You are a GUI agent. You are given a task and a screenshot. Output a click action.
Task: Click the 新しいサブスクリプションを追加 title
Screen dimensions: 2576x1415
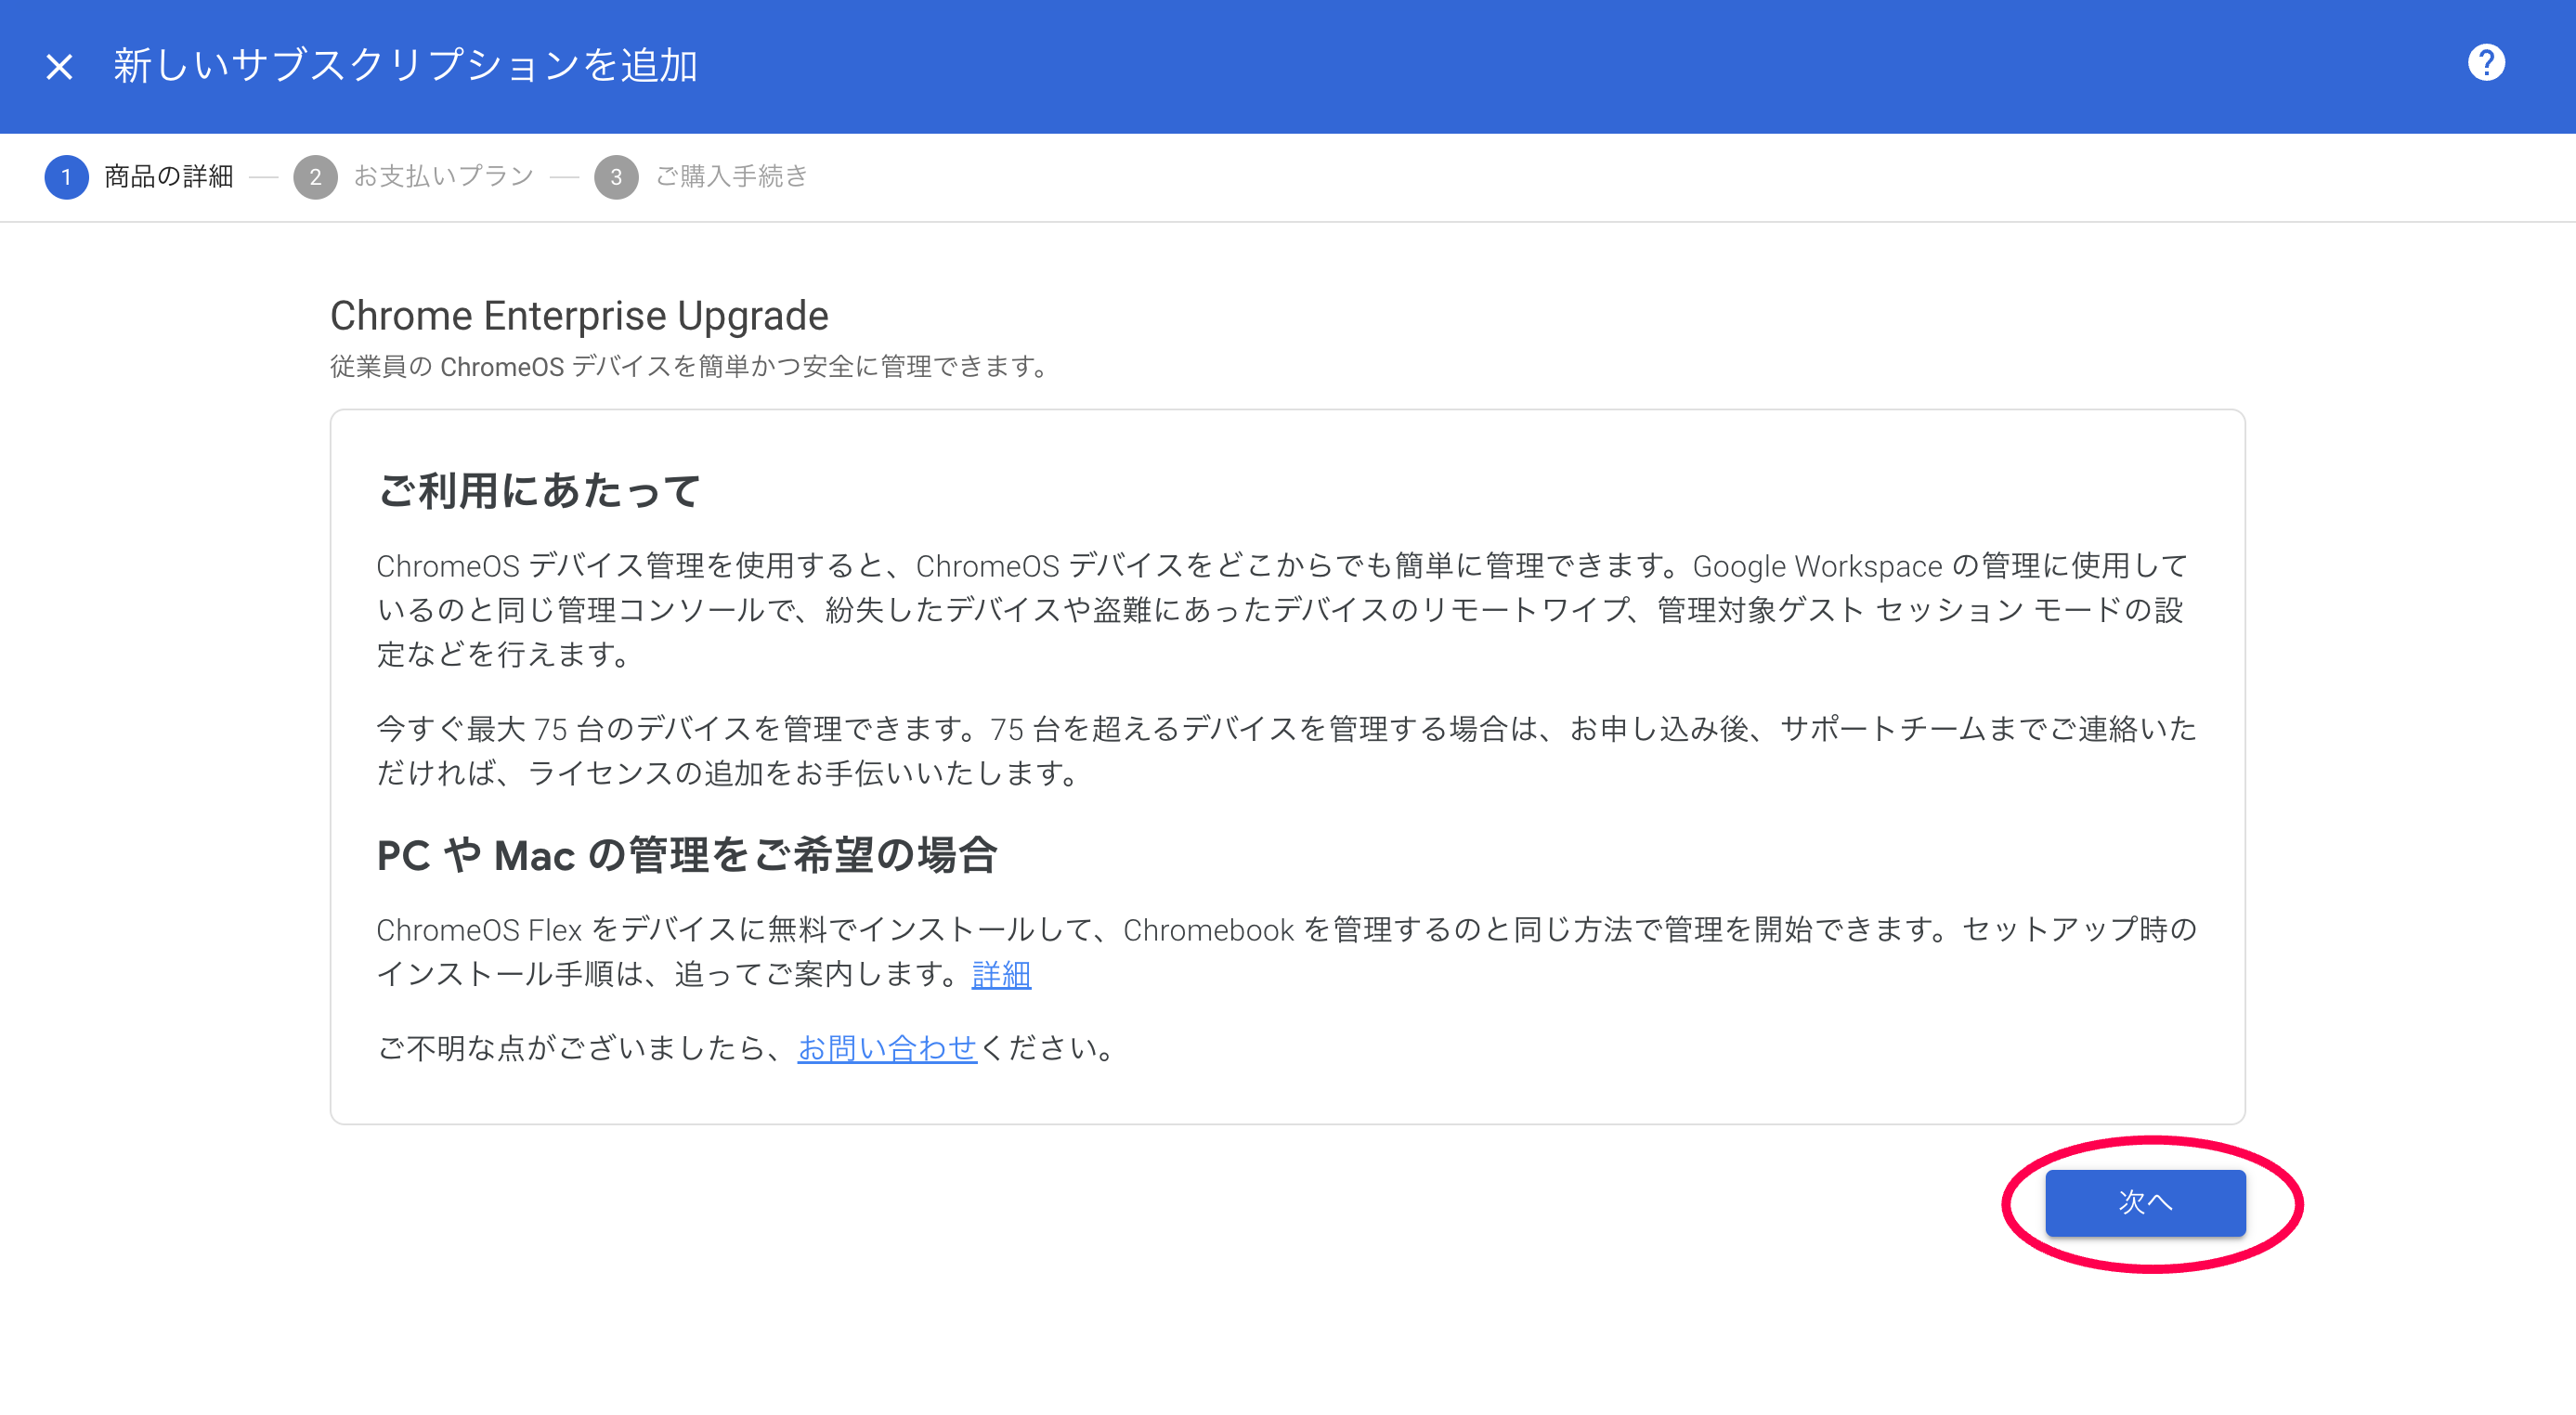pos(405,66)
